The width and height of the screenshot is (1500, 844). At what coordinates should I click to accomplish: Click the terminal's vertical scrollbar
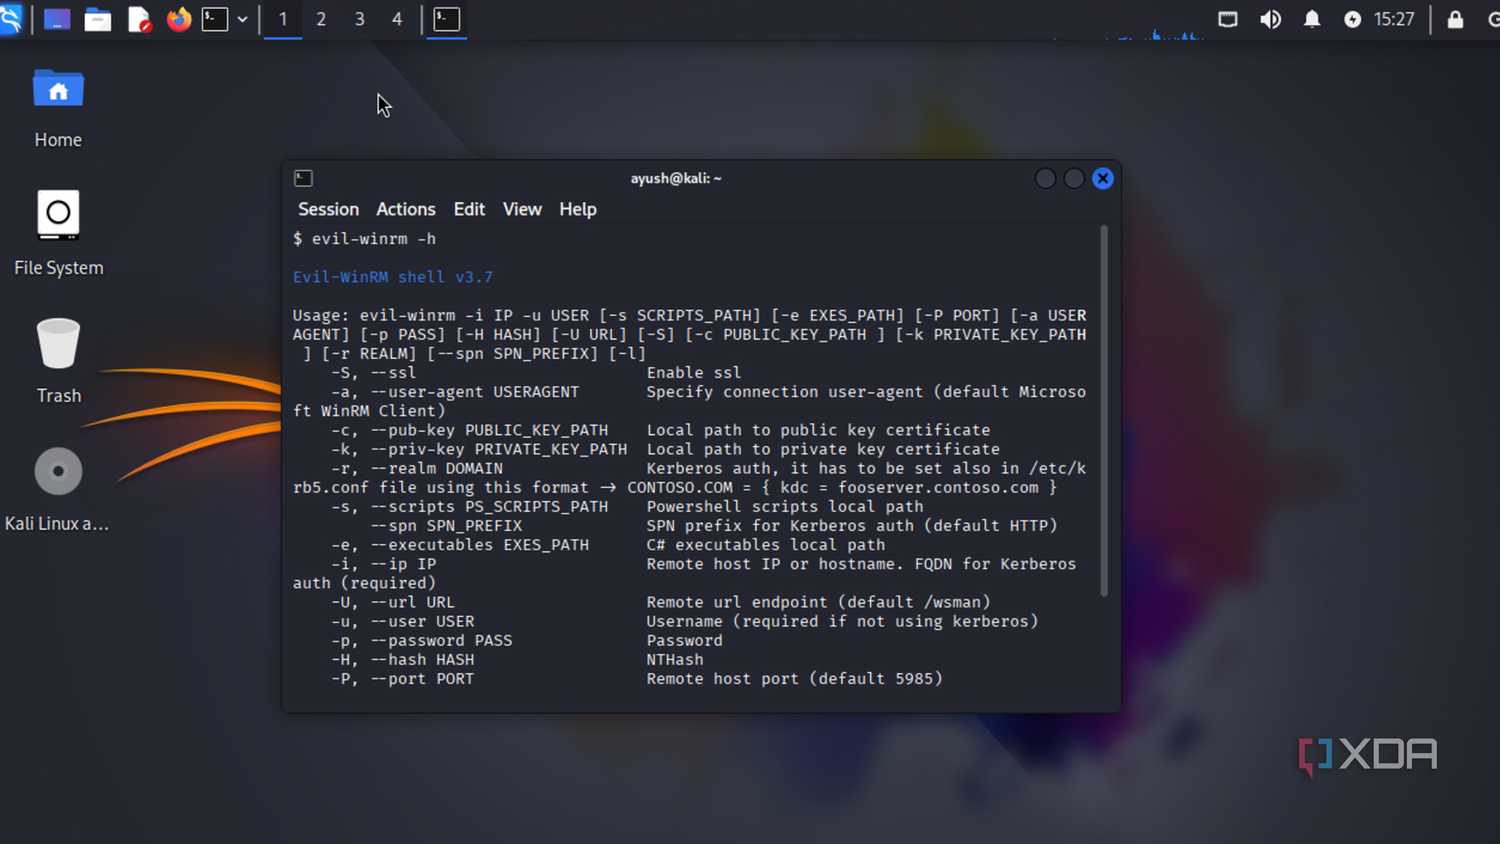coord(1104,411)
